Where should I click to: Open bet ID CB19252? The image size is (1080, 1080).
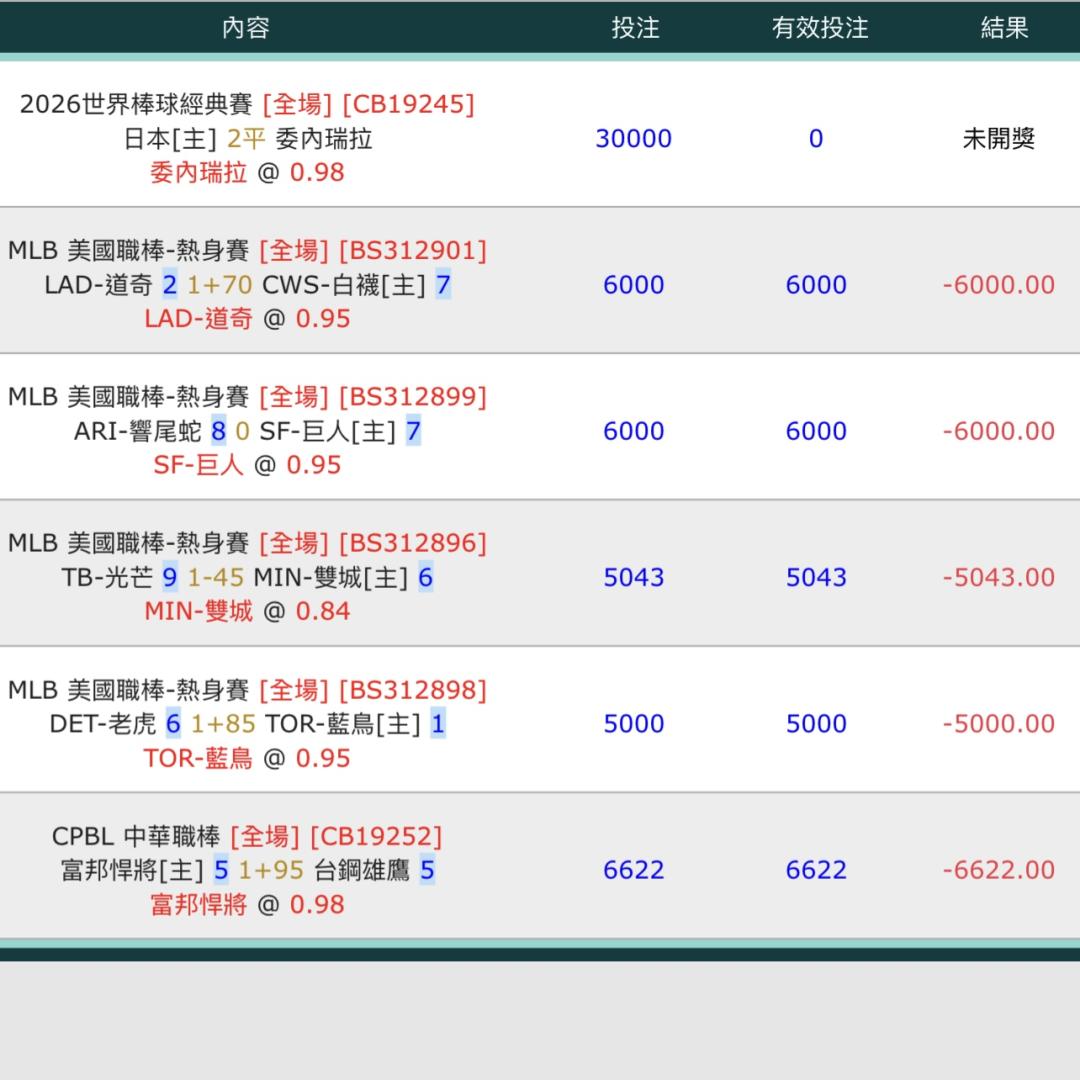point(375,836)
